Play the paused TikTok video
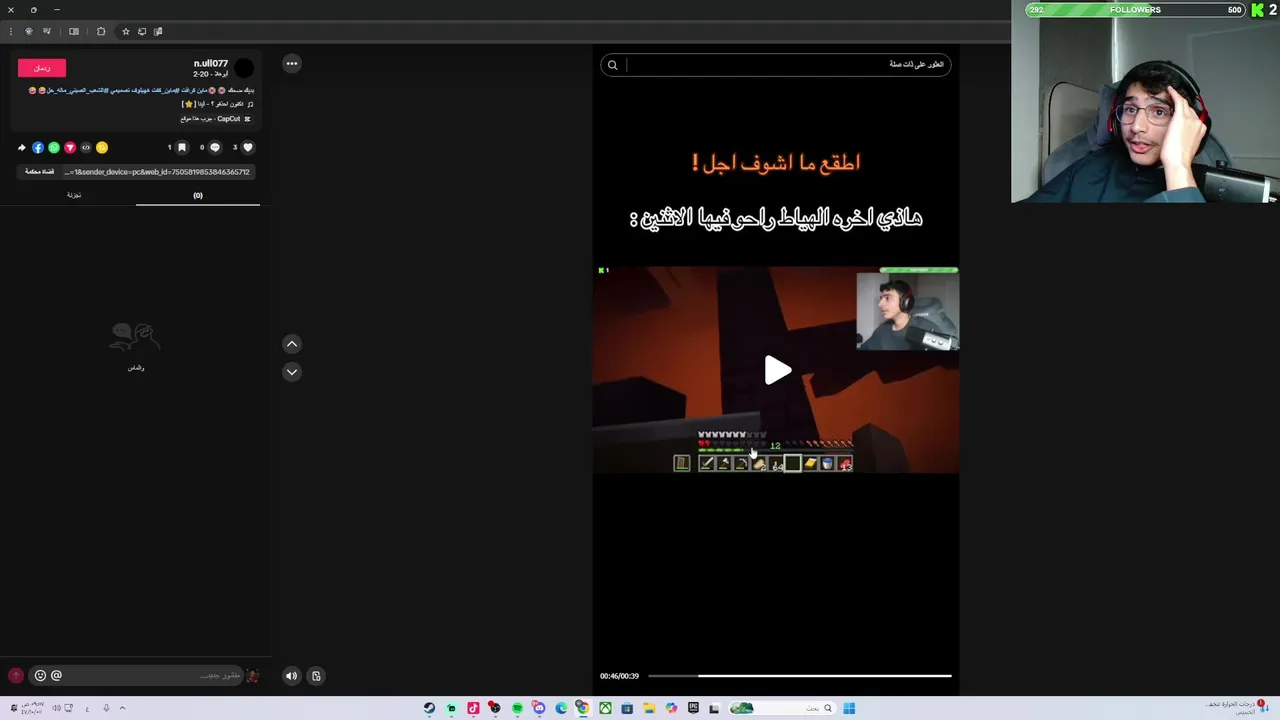Viewport: 1280px width, 720px height. [x=777, y=370]
